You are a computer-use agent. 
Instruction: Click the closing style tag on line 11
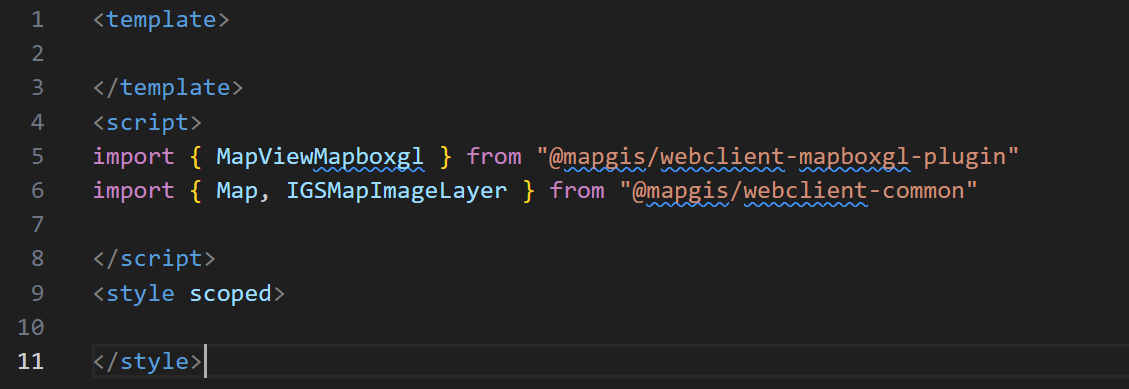[x=147, y=361]
